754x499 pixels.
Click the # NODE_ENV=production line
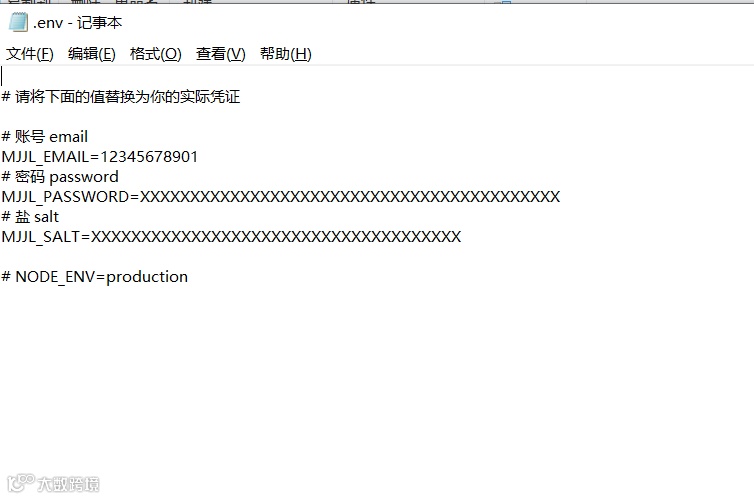point(95,277)
